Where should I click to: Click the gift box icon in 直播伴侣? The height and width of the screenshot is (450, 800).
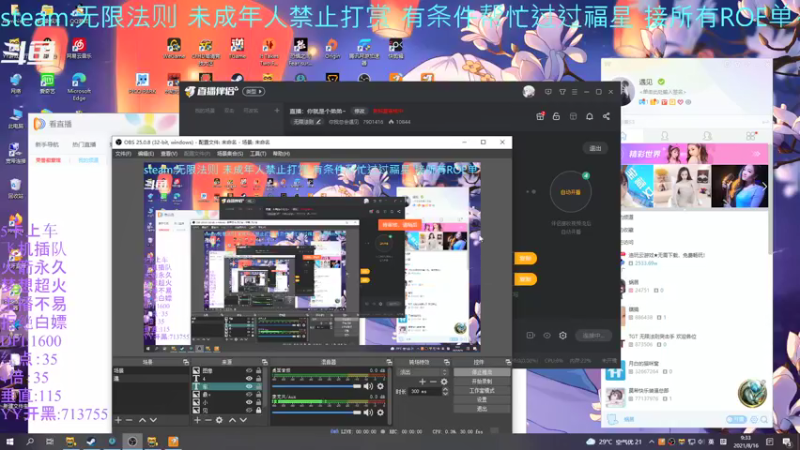(x=540, y=116)
